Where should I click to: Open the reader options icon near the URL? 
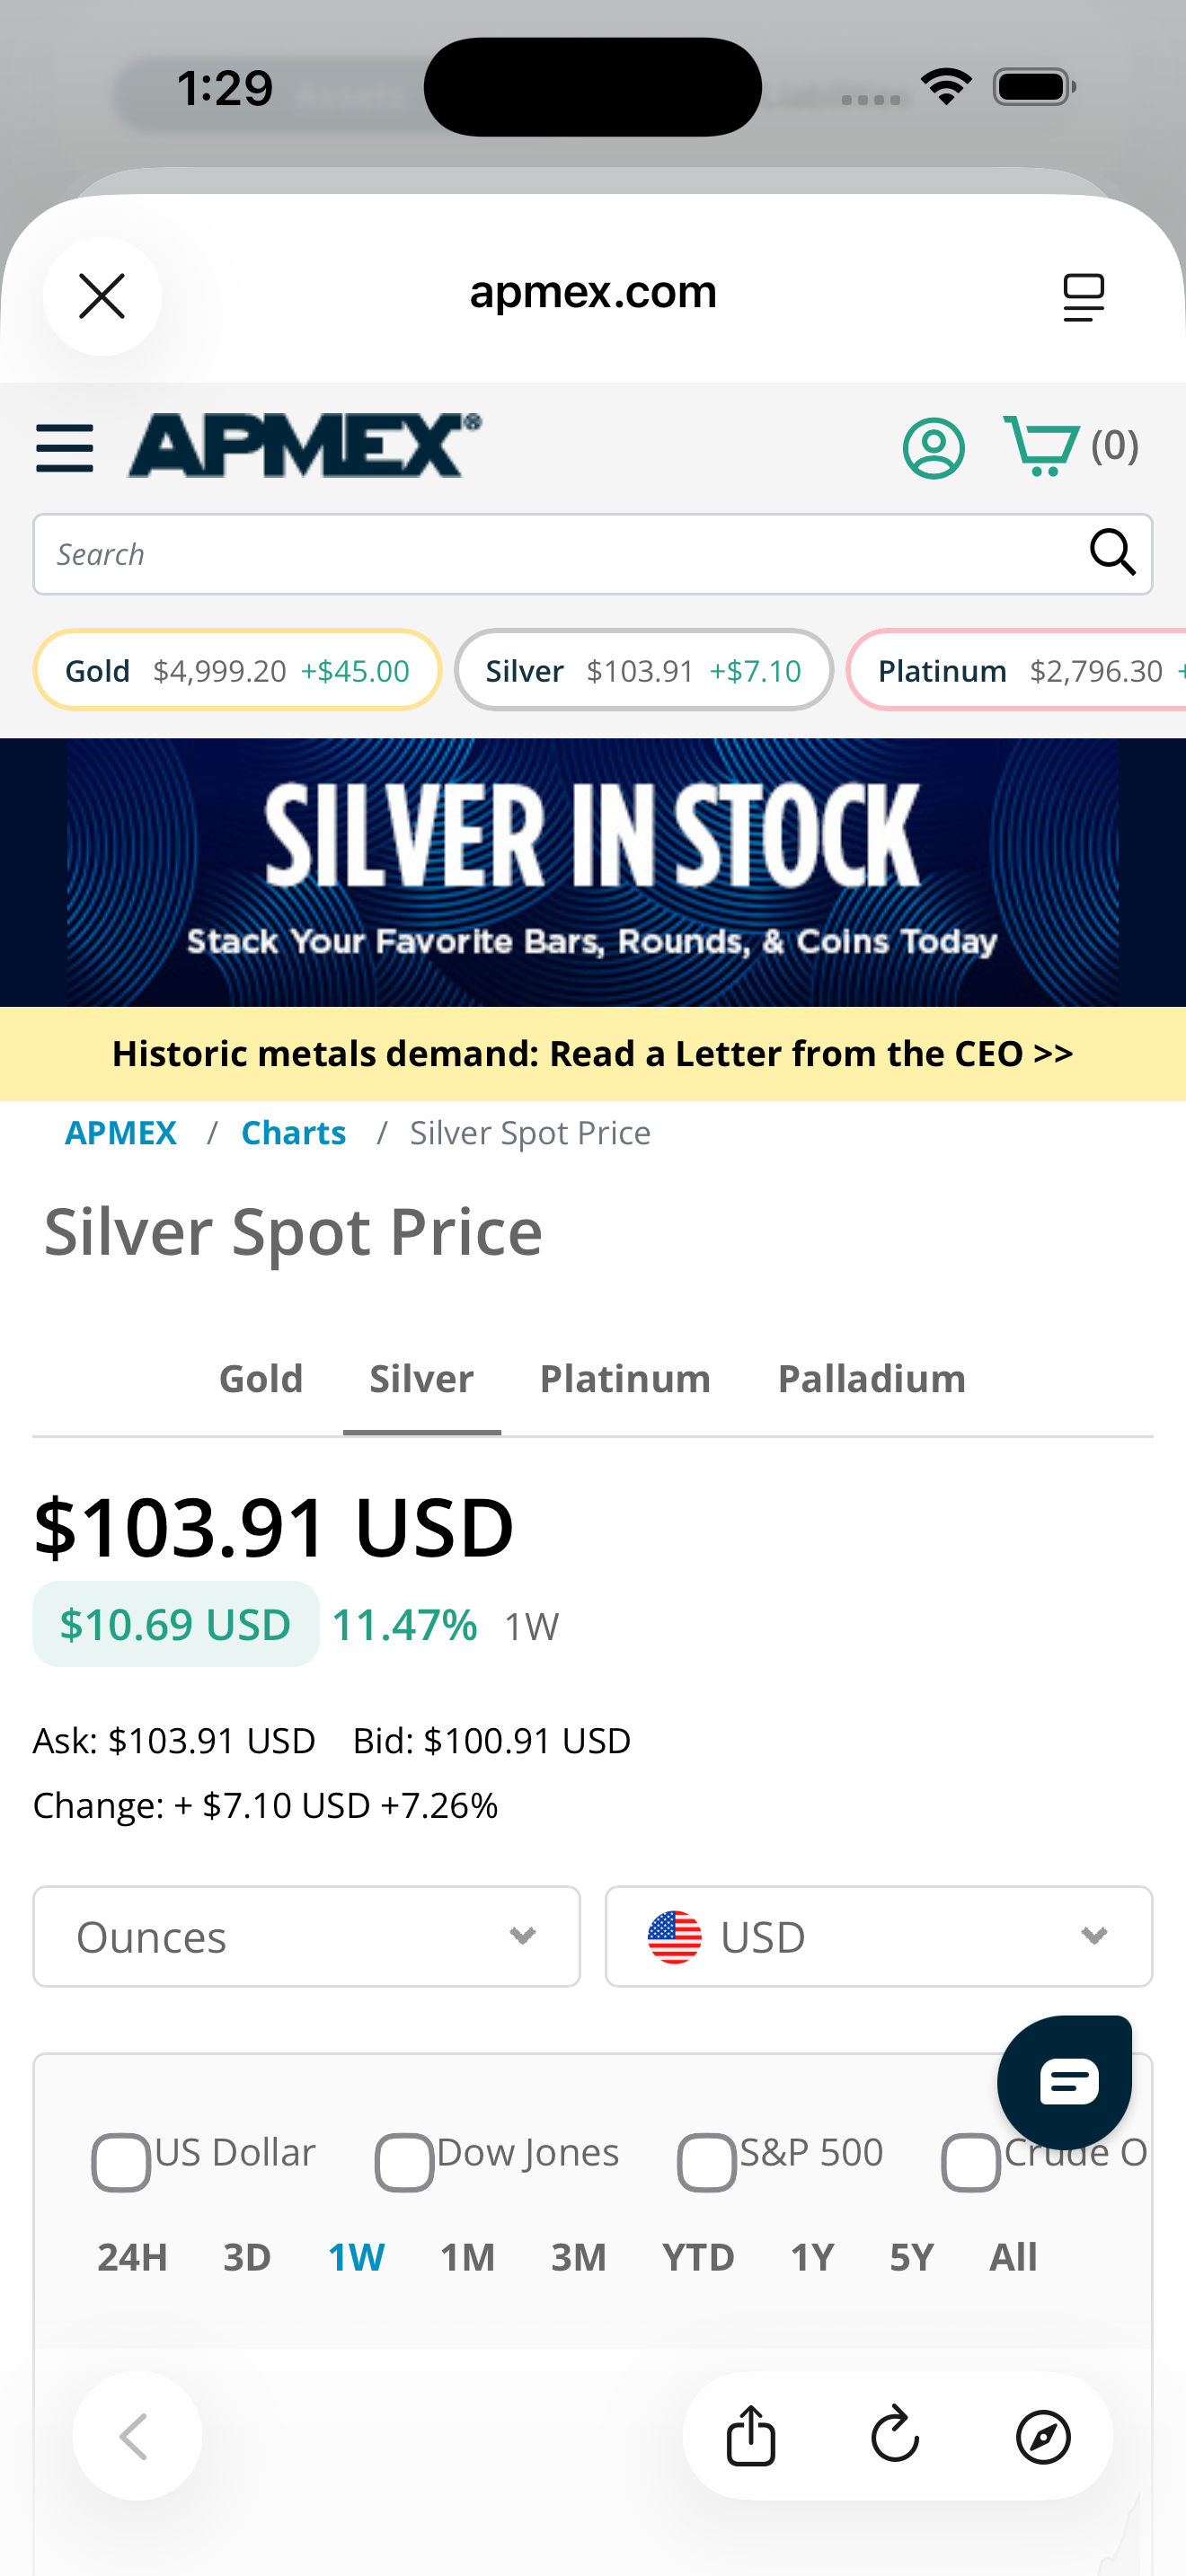[1083, 297]
